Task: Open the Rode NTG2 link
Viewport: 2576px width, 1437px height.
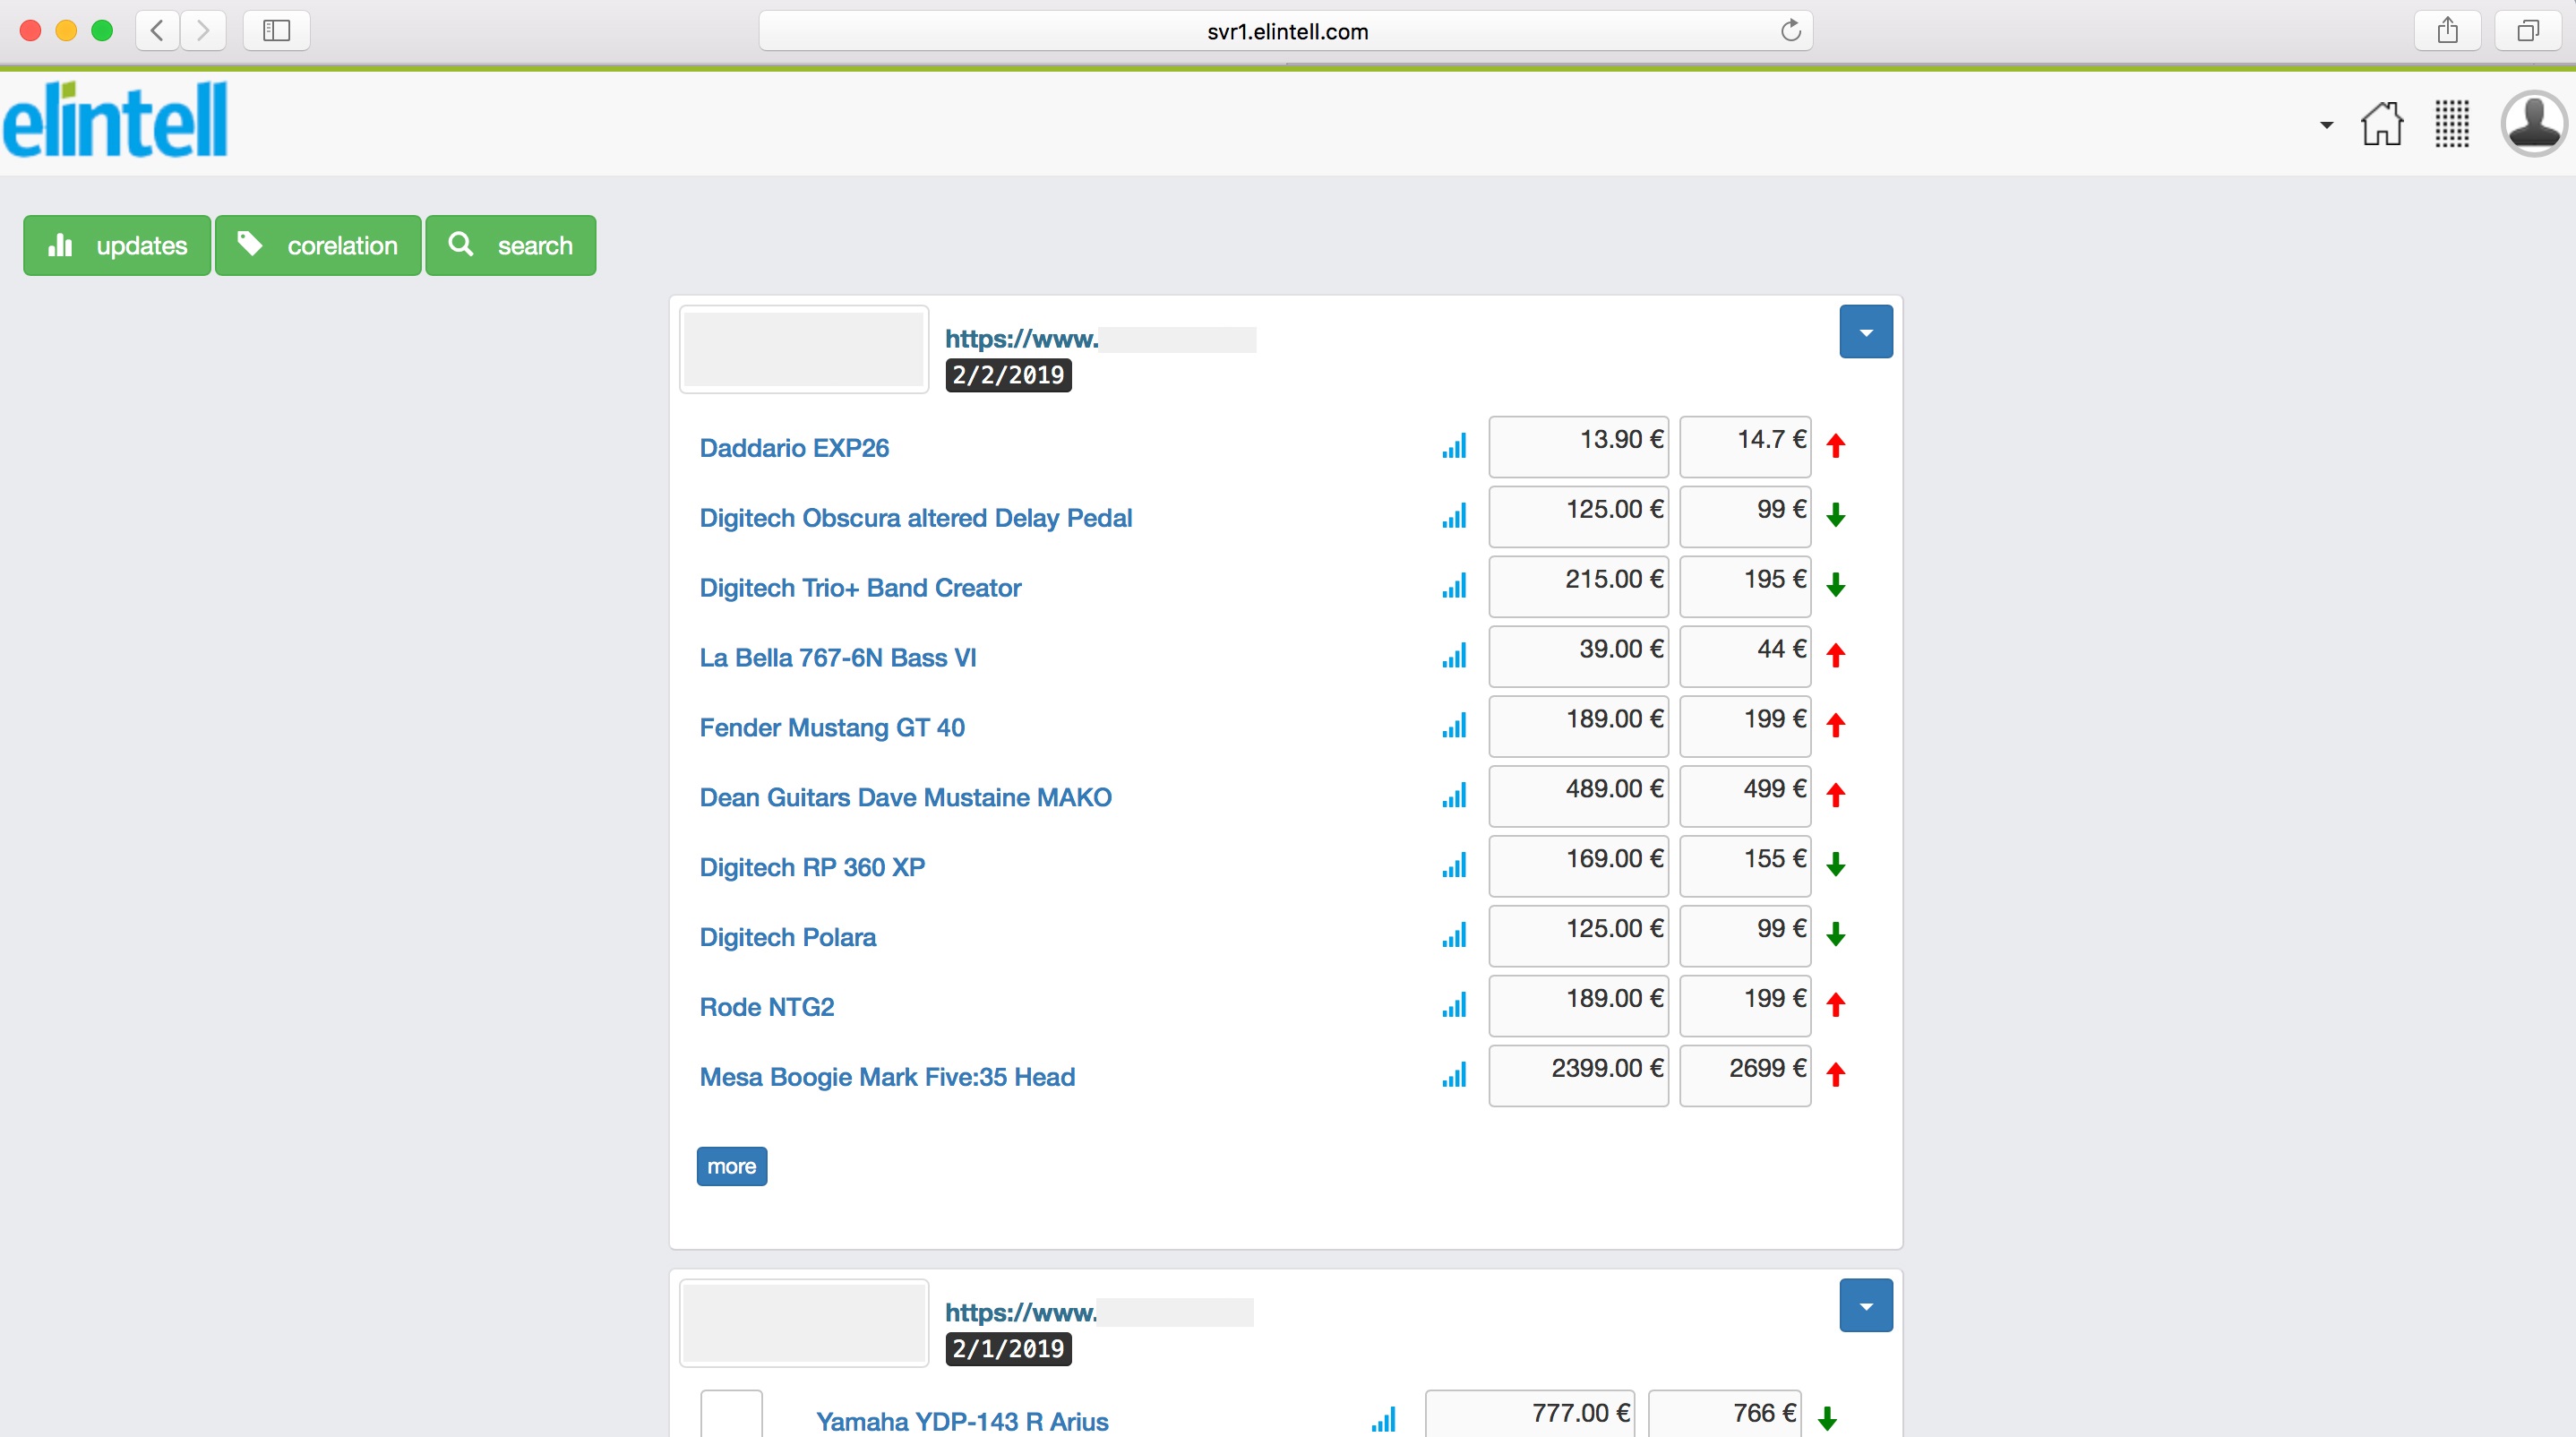Action: [x=767, y=1008]
